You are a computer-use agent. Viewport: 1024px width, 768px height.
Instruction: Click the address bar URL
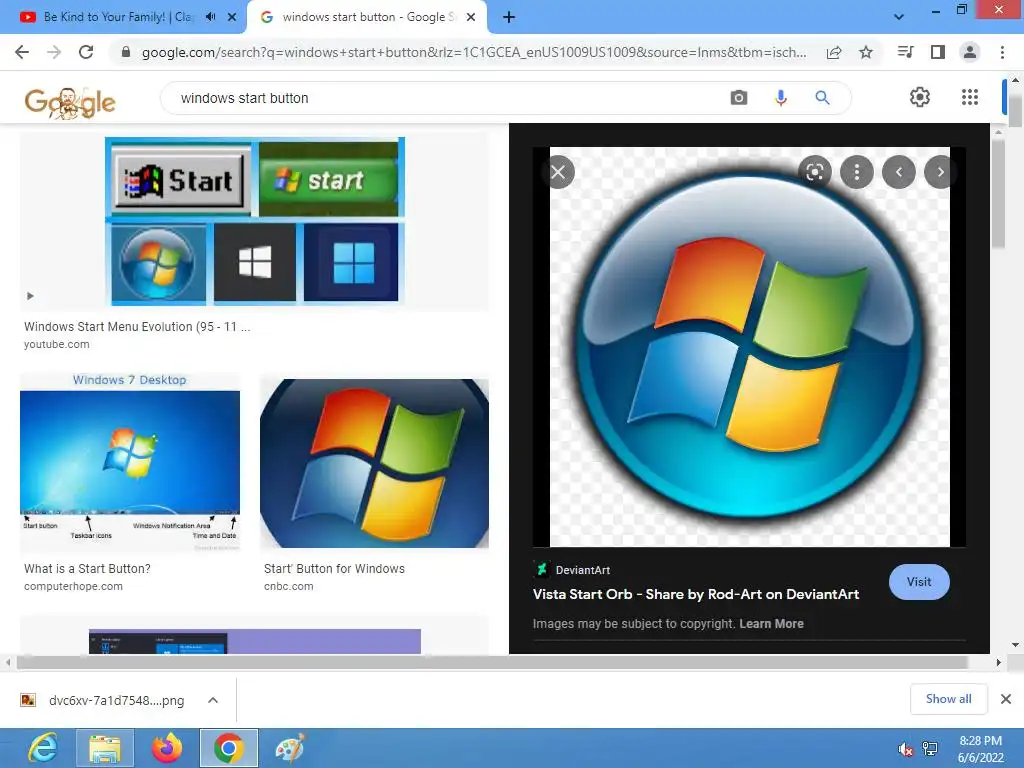coord(473,52)
